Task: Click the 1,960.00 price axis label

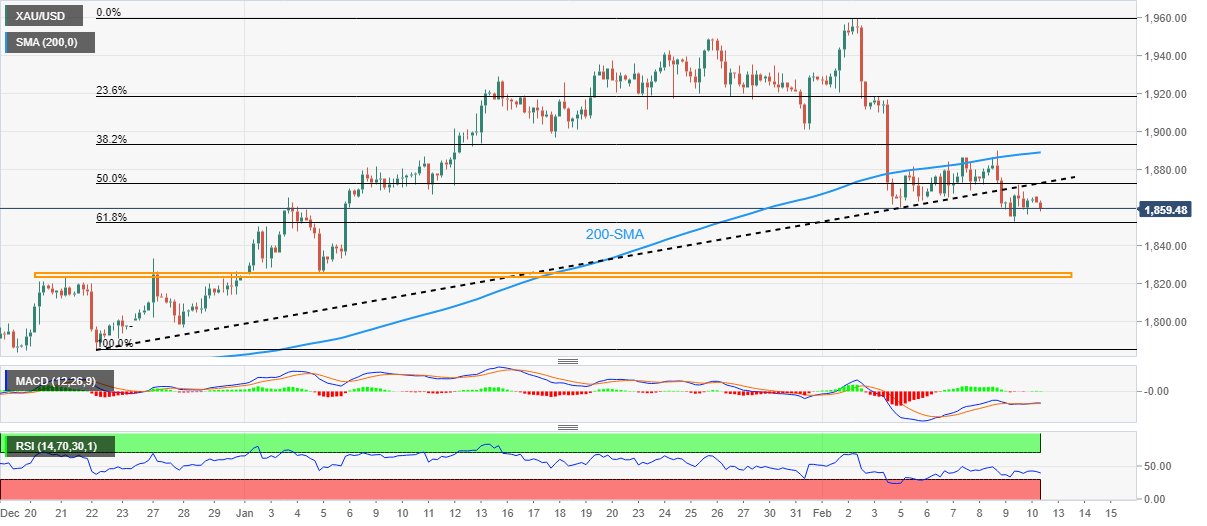Action: [1166, 18]
